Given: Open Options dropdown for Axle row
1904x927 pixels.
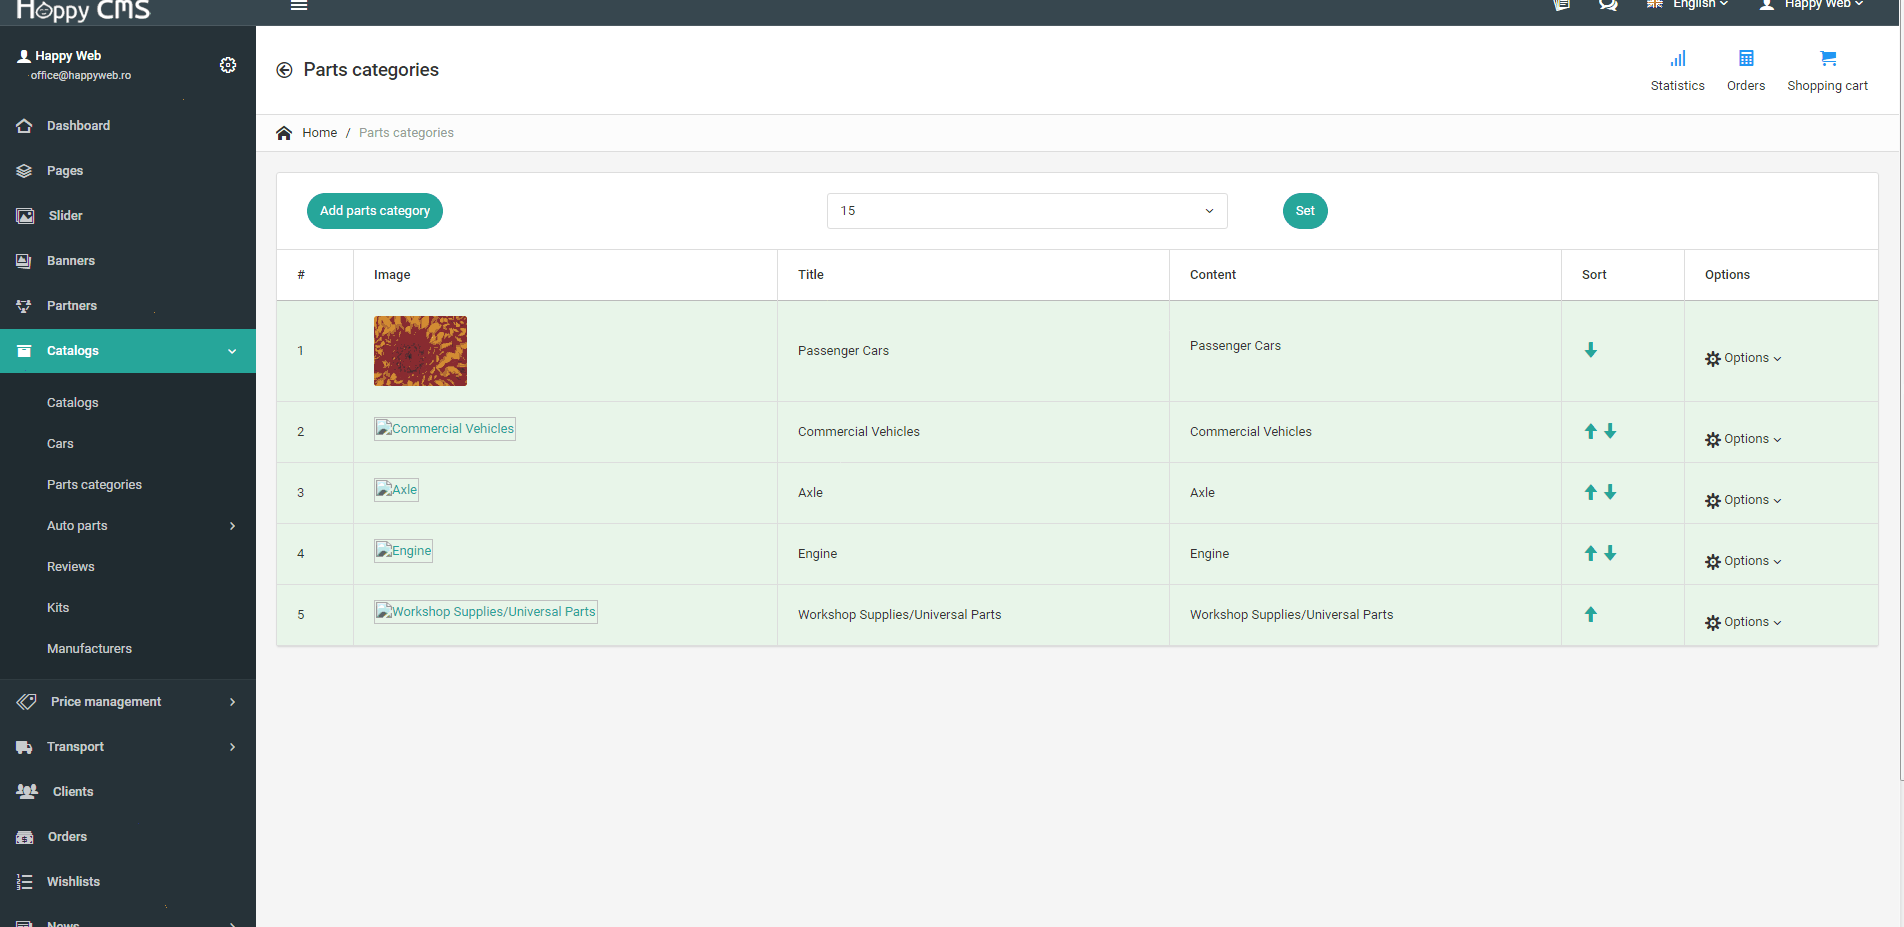Looking at the screenshot, I should click(x=1743, y=500).
